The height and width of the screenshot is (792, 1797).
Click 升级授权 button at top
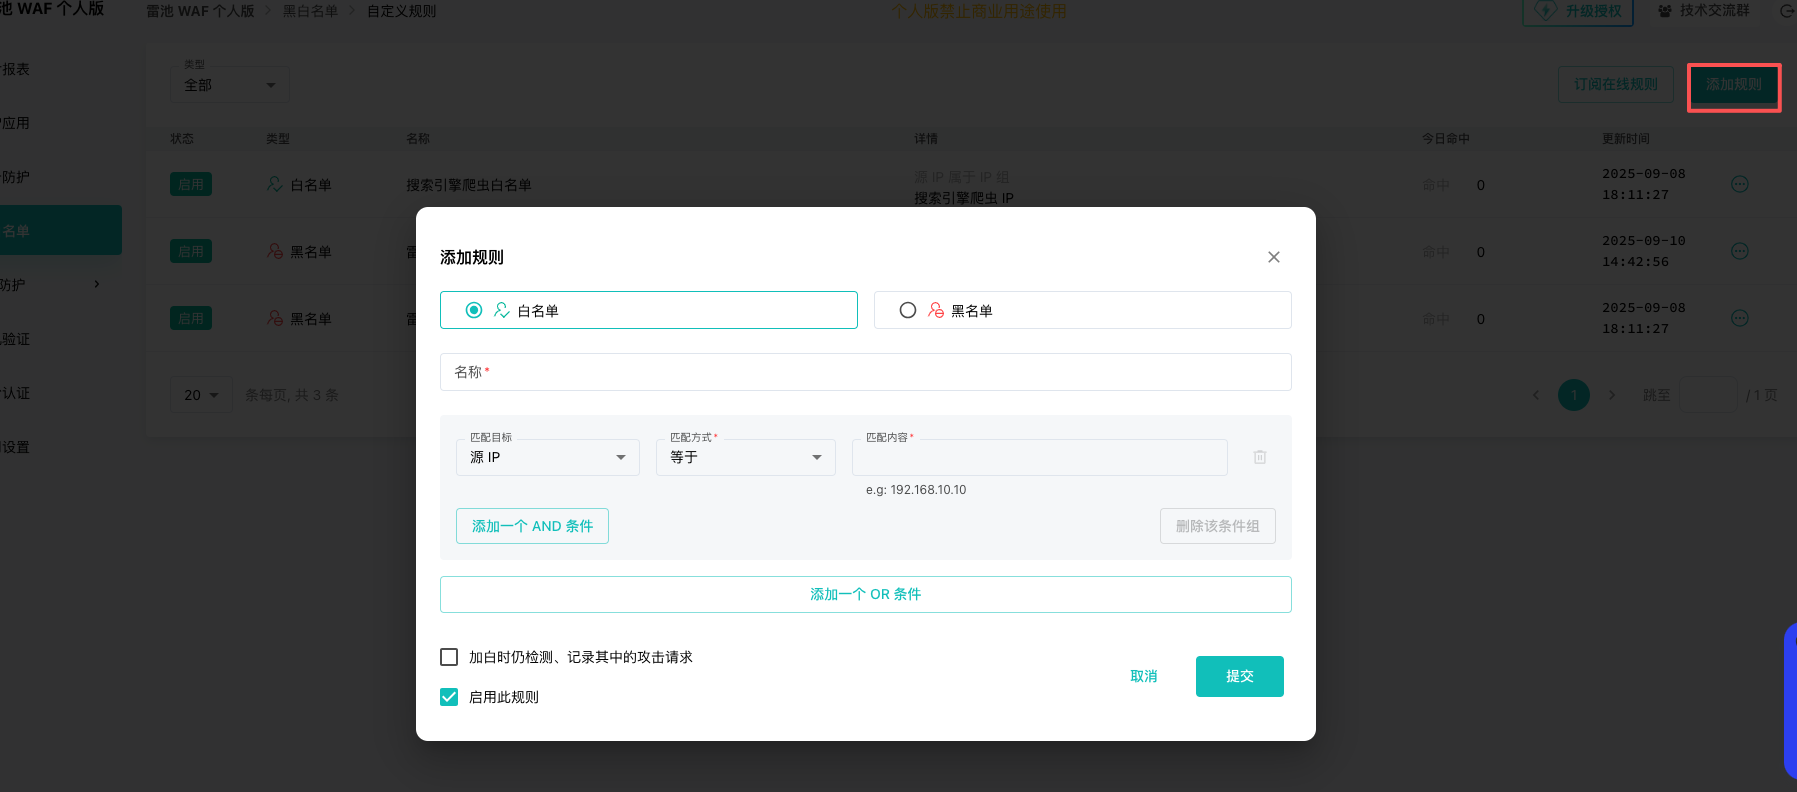click(x=1578, y=11)
